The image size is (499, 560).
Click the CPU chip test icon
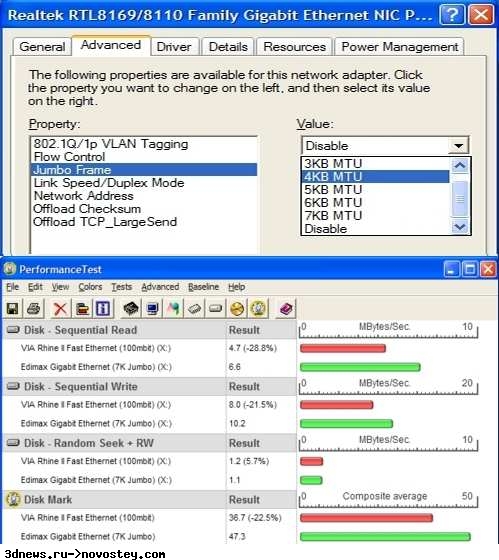click(131, 309)
